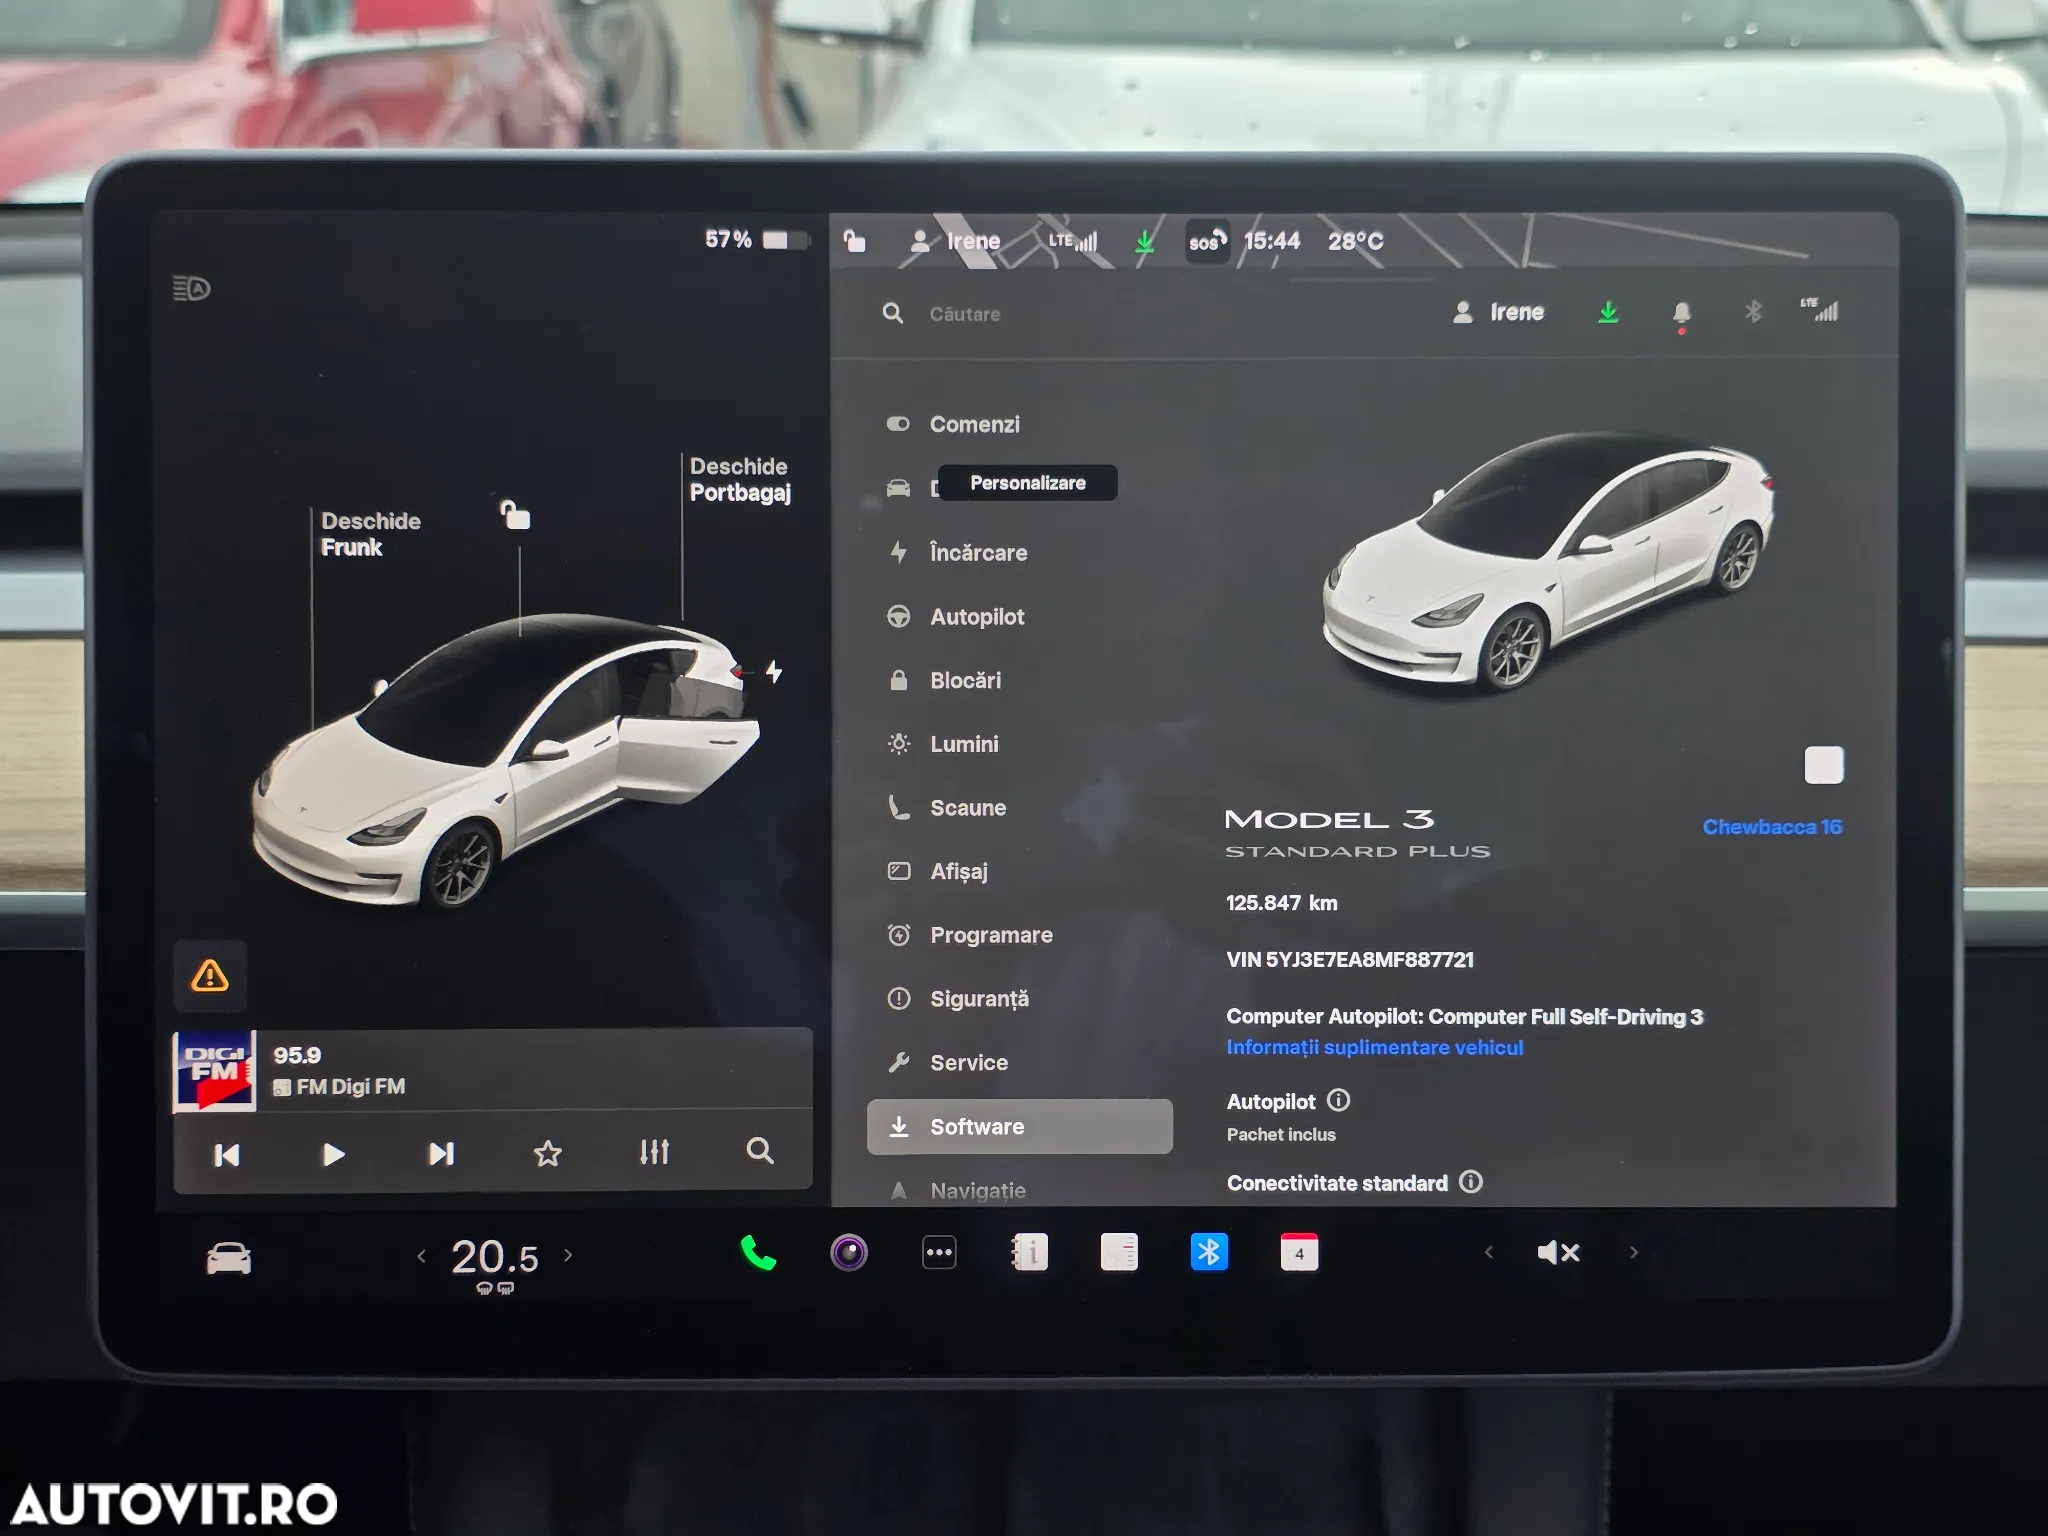Tap the SOS emergency icon
This screenshot has width=2048, height=1536.
point(1207,241)
